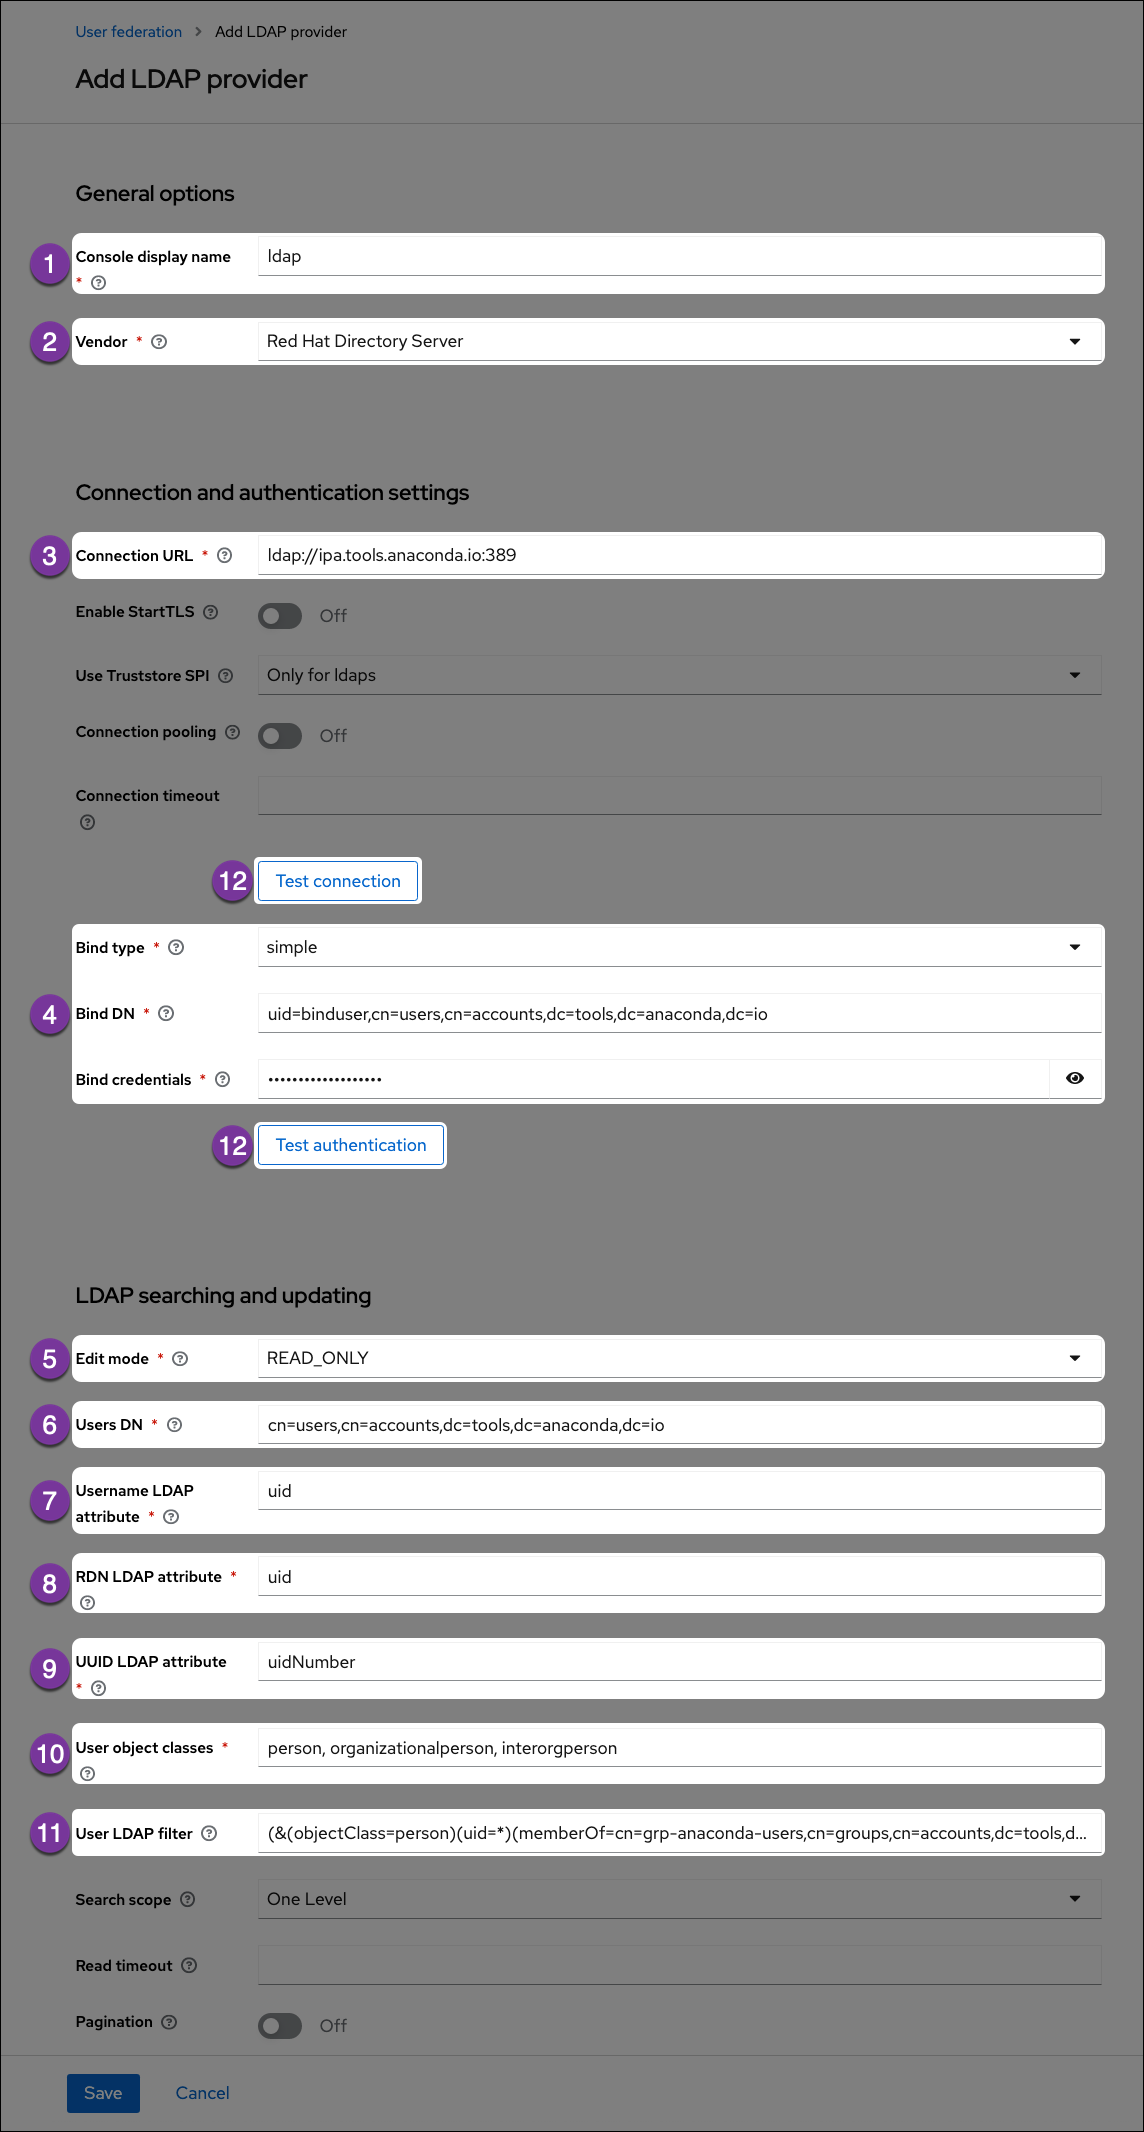Go to User federation breadcrumb
This screenshot has width=1144, height=2132.
[129, 32]
